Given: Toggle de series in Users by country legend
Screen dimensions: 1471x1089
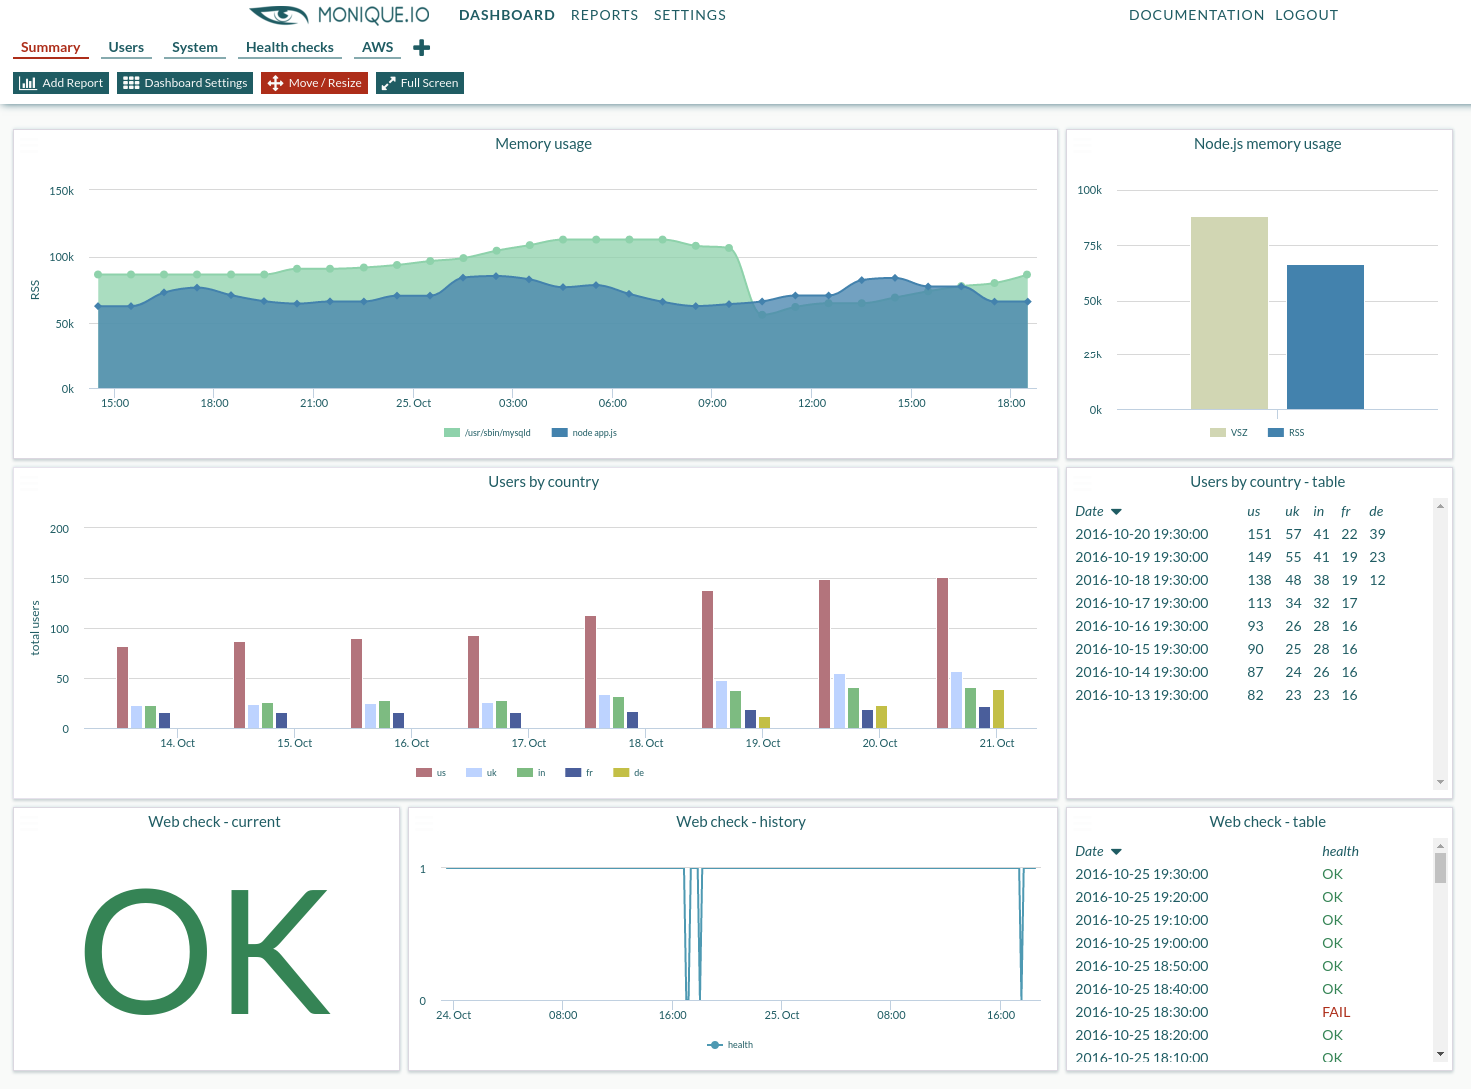Looking at the screenshot, I should click(x=628, y=773).
